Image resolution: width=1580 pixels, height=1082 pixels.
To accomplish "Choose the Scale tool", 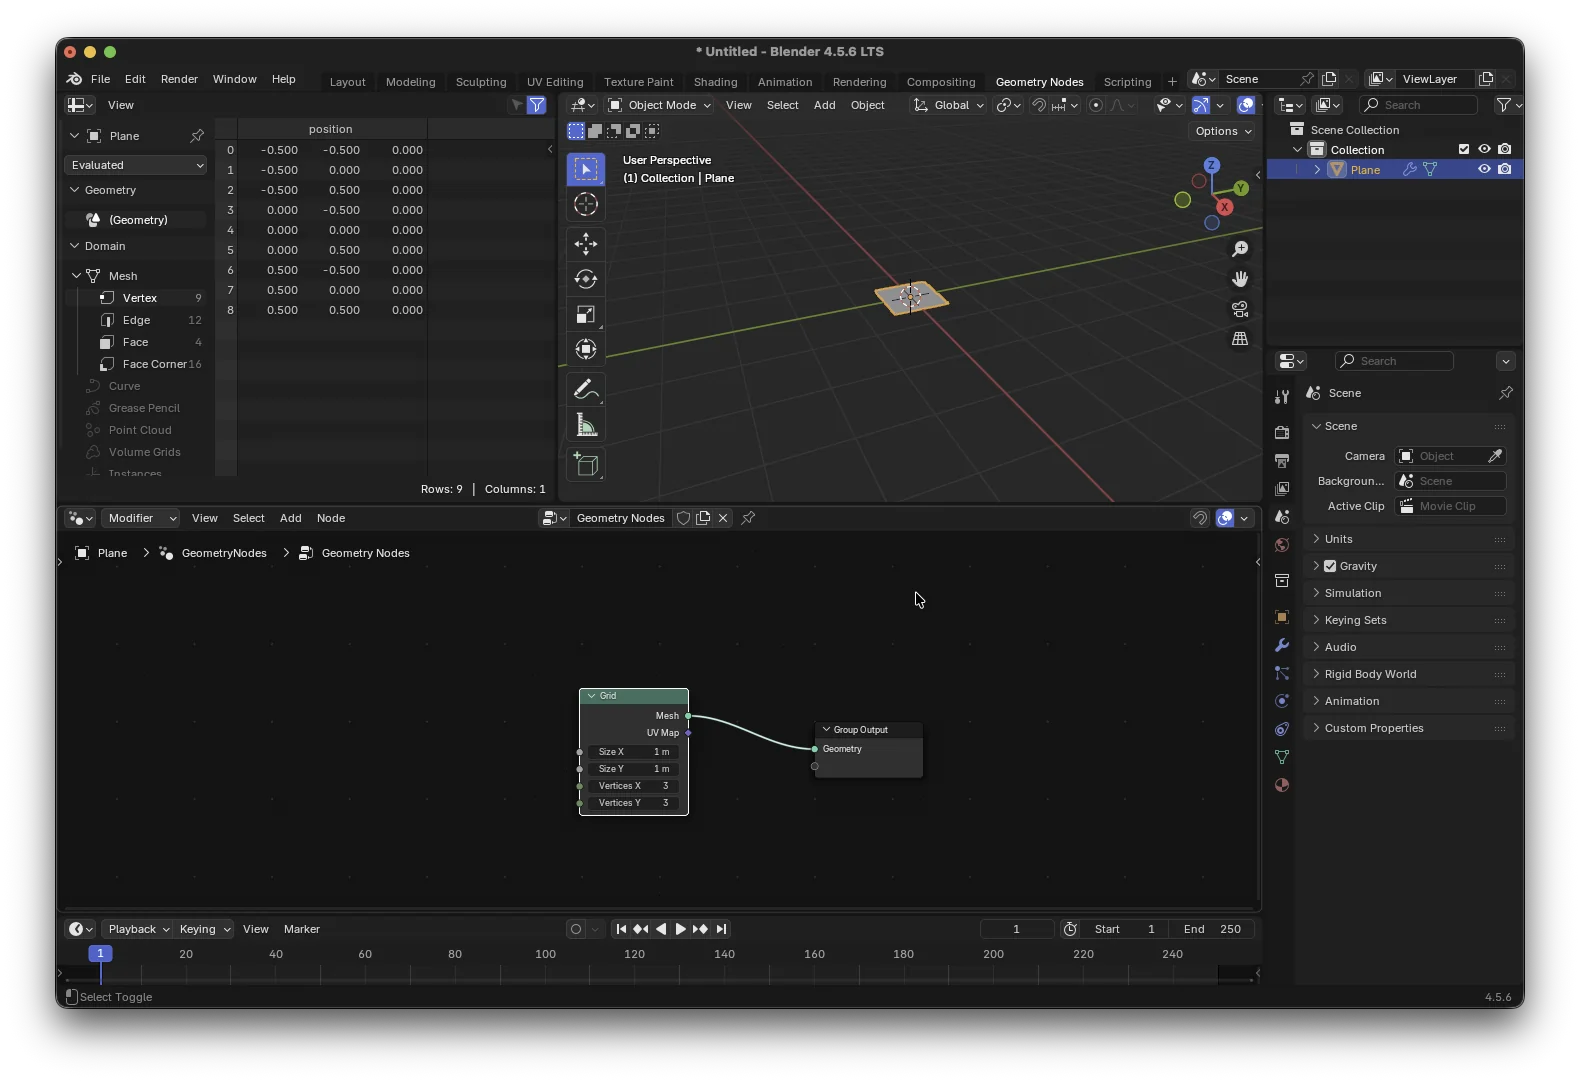I will coord(586,315).
